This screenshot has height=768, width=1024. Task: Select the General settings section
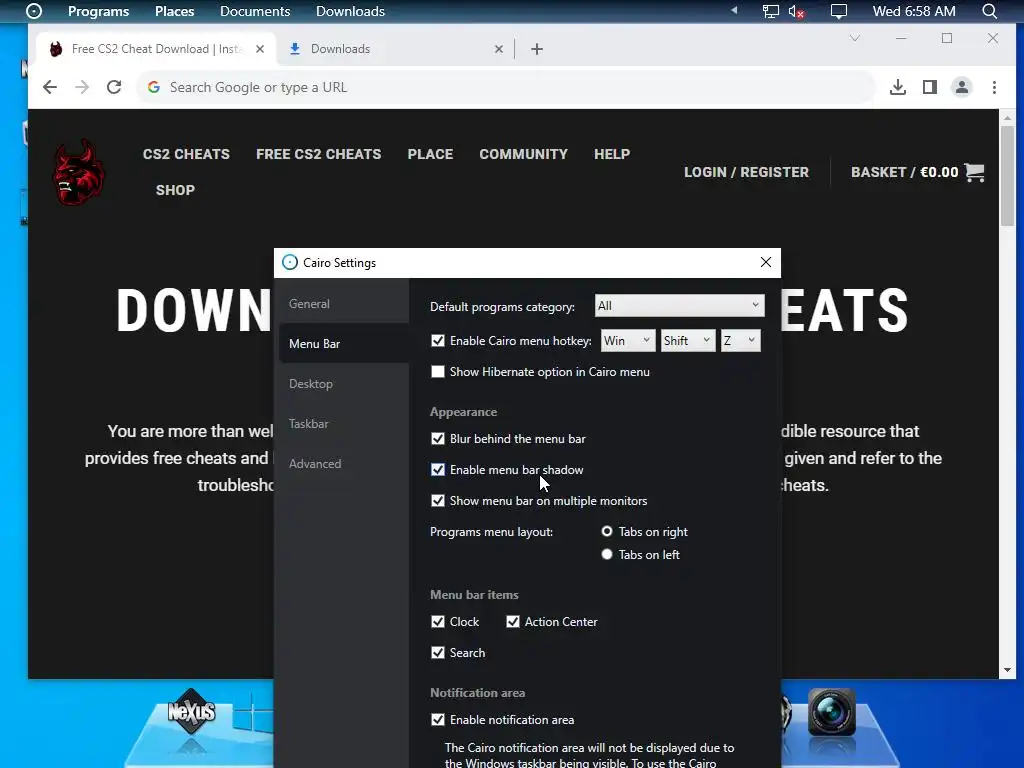[x=344, y=304]
